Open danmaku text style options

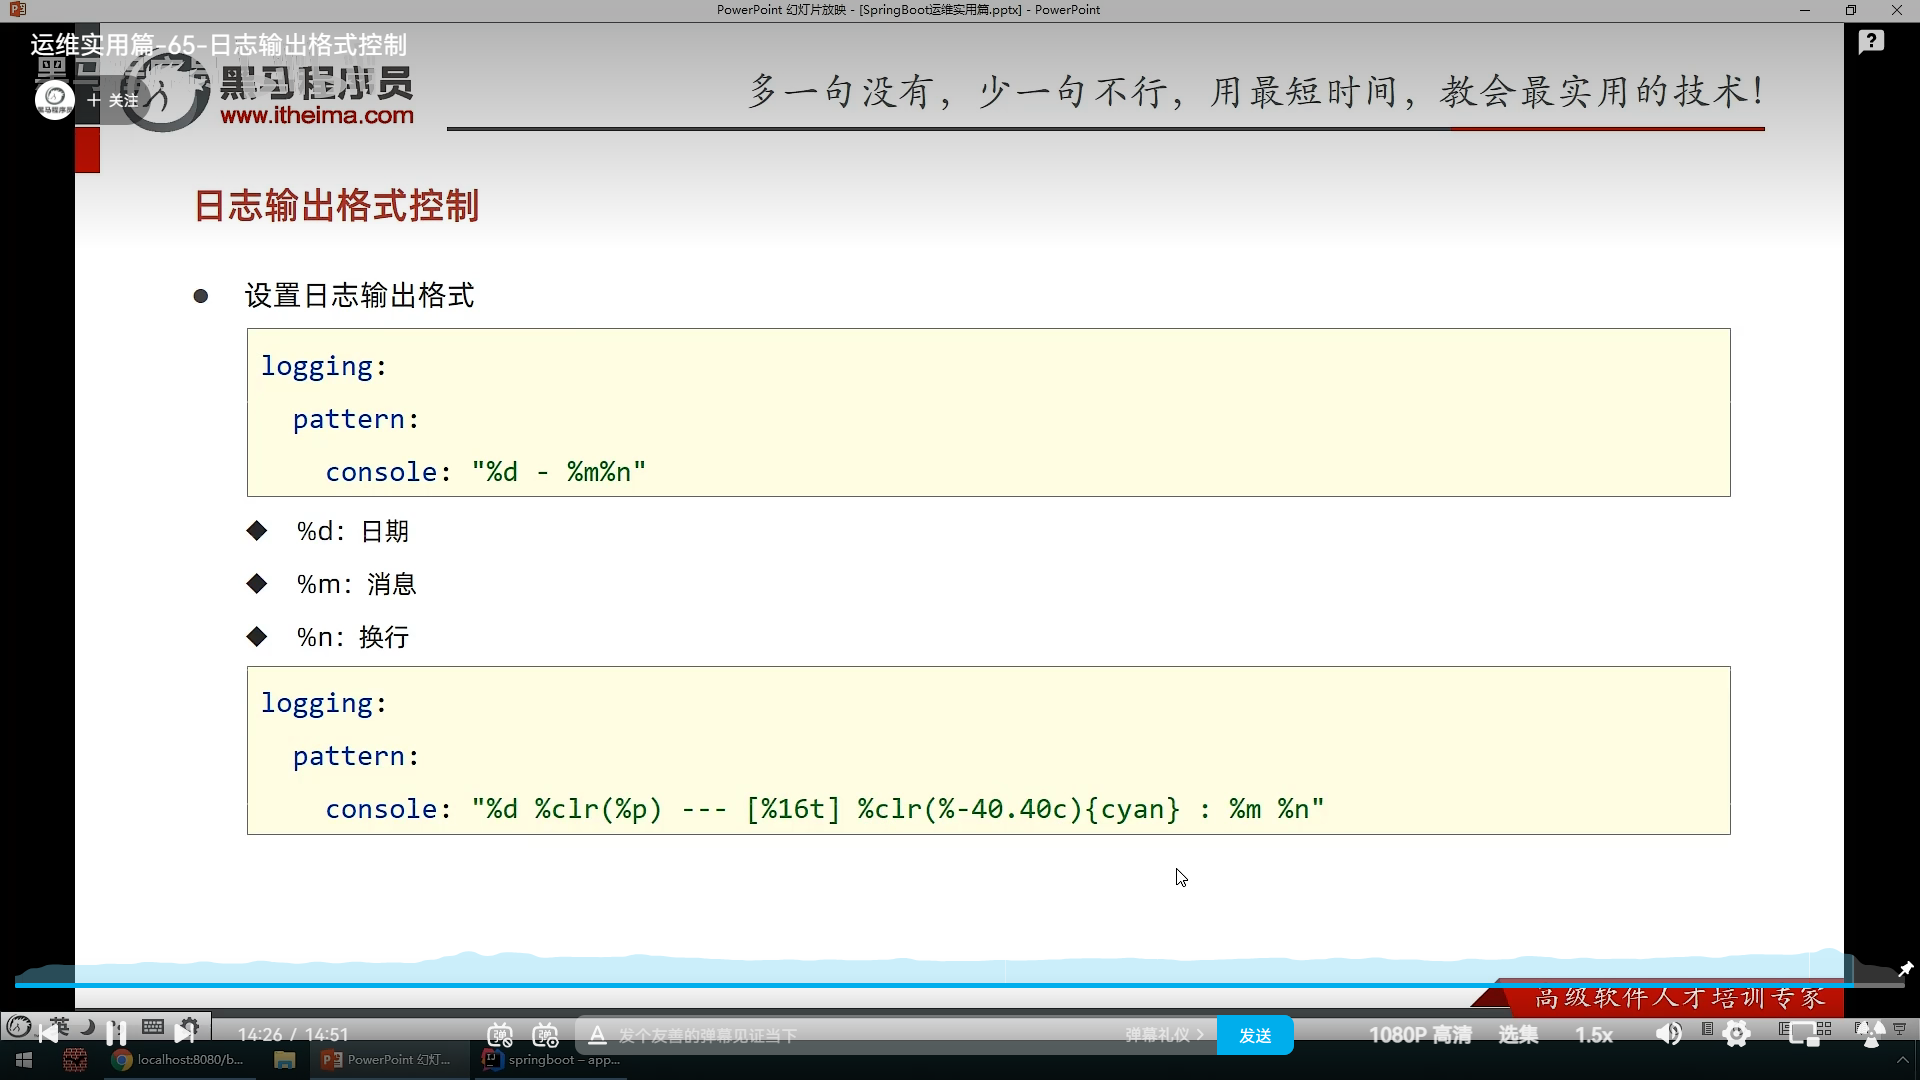pyautogui.click(x=597, y=1035)
